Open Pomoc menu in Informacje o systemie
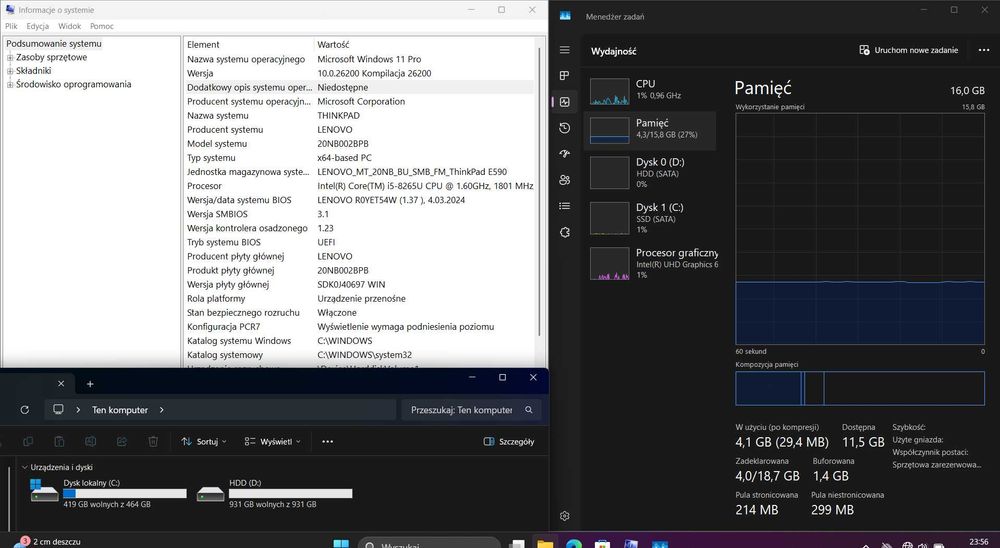 click(102, 26)
